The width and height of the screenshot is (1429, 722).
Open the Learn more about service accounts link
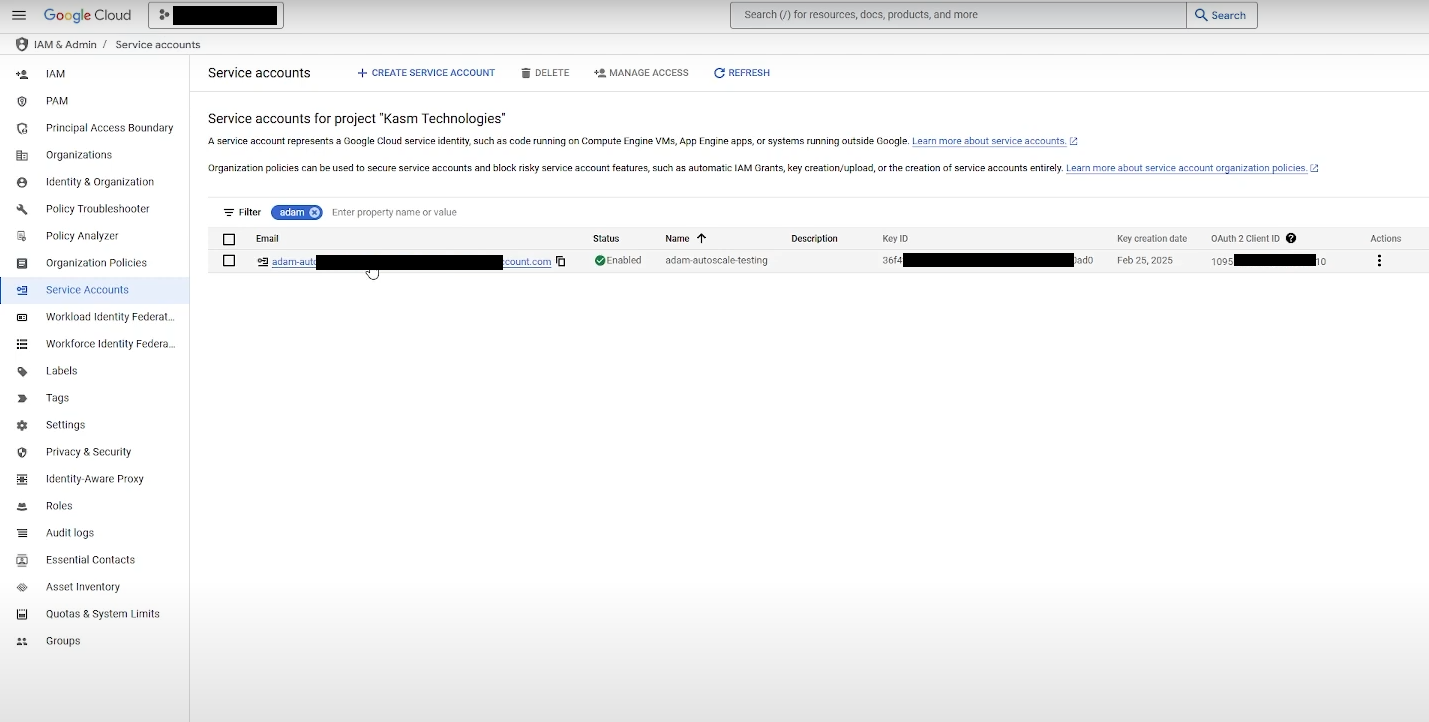click(x=989, y=140)
